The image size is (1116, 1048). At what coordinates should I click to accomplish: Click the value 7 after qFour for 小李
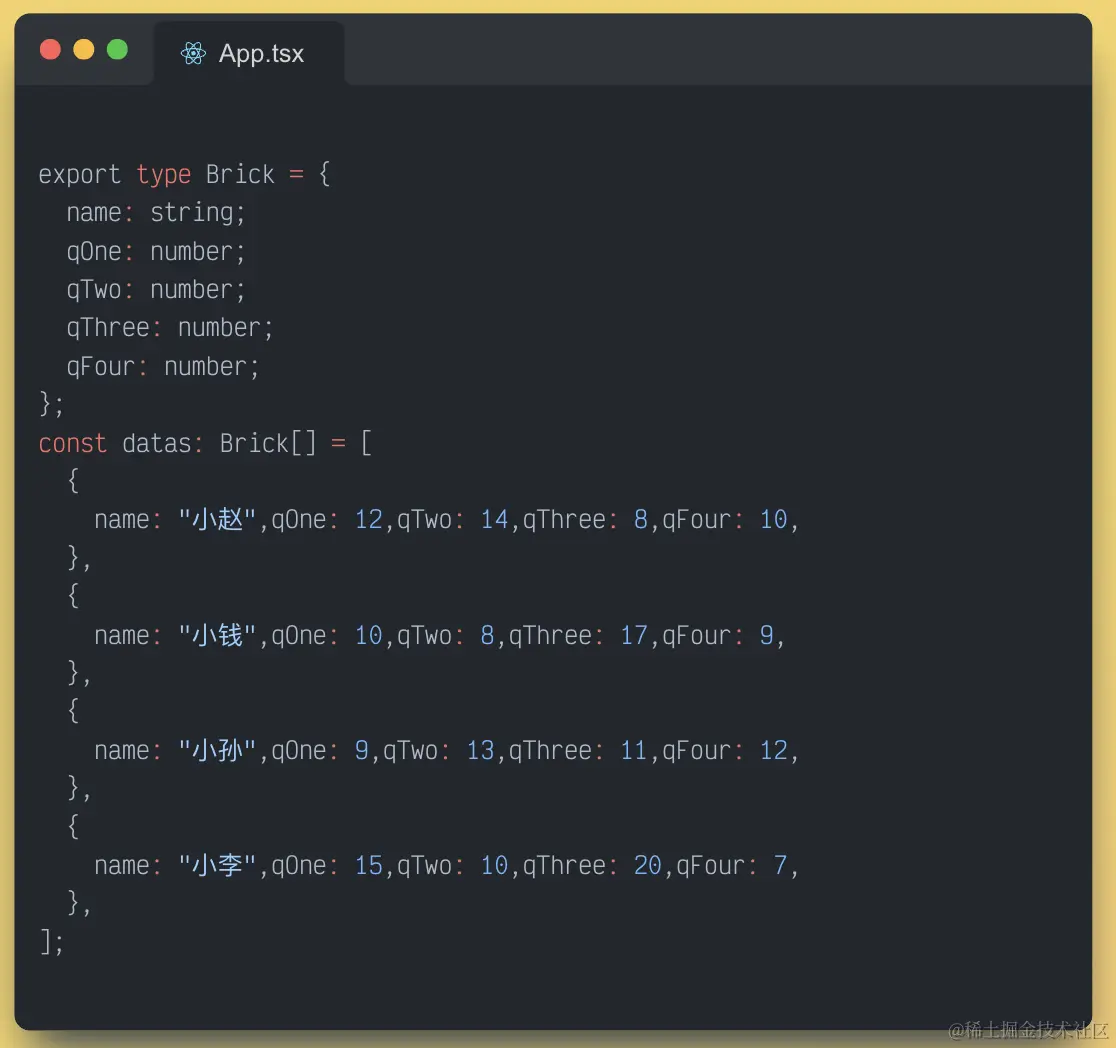point(780,866)
